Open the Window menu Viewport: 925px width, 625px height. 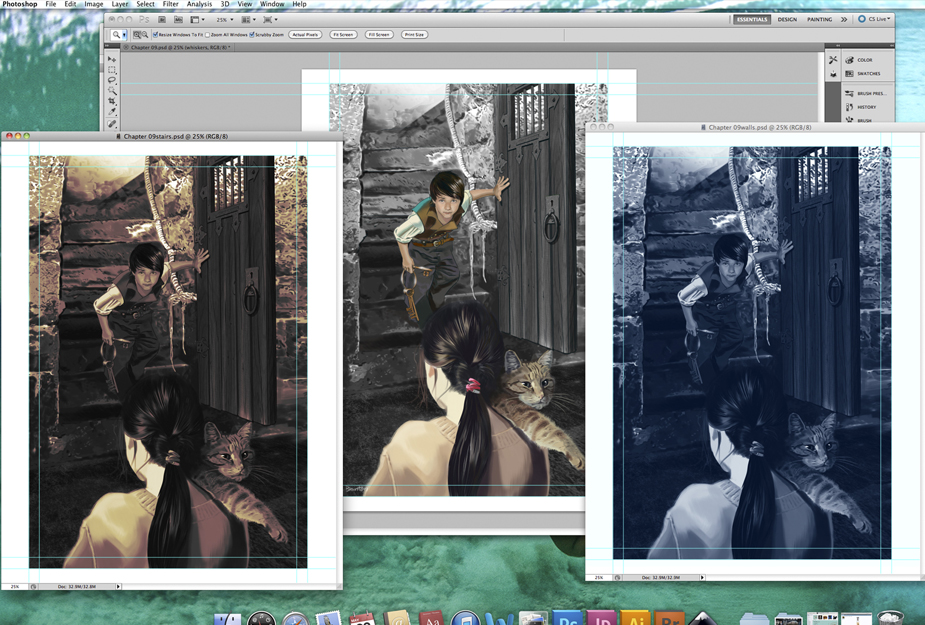click(272, 4)
